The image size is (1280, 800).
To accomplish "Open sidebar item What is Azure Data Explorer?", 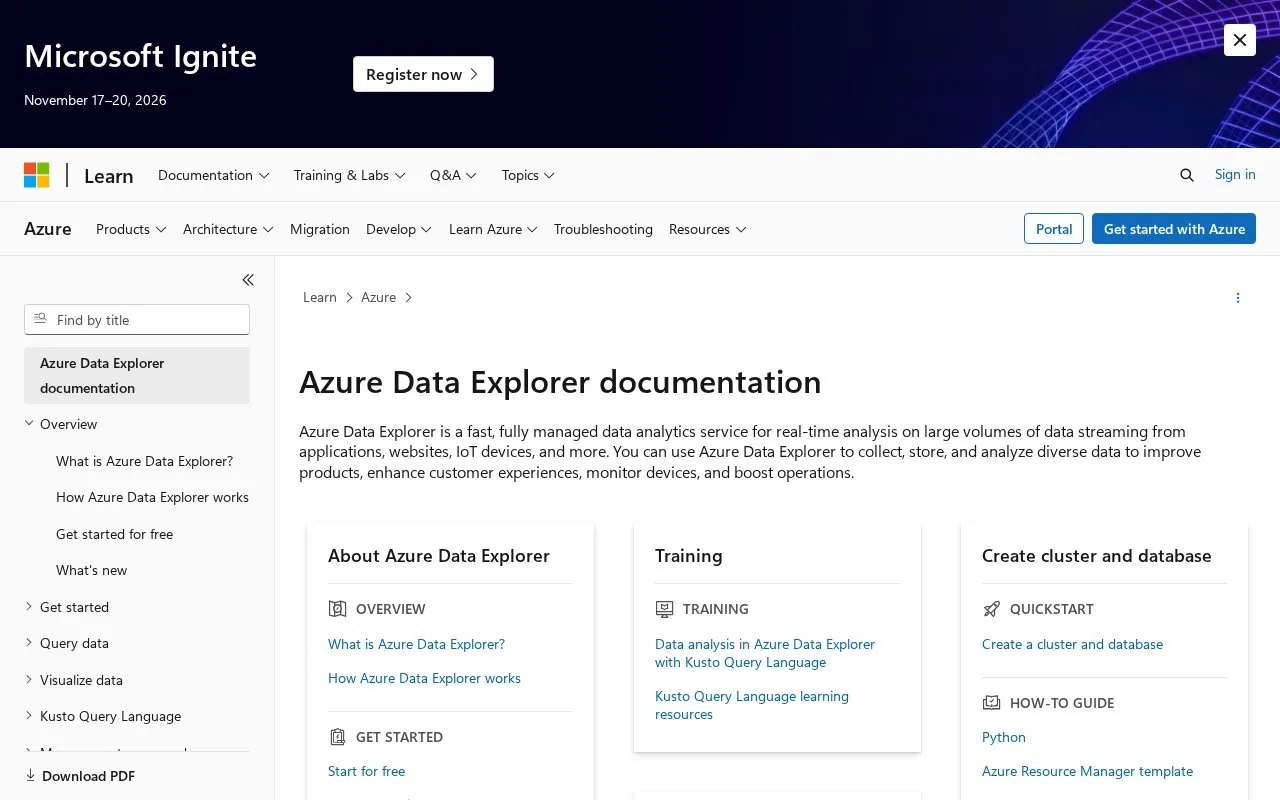I will [145, 461].
